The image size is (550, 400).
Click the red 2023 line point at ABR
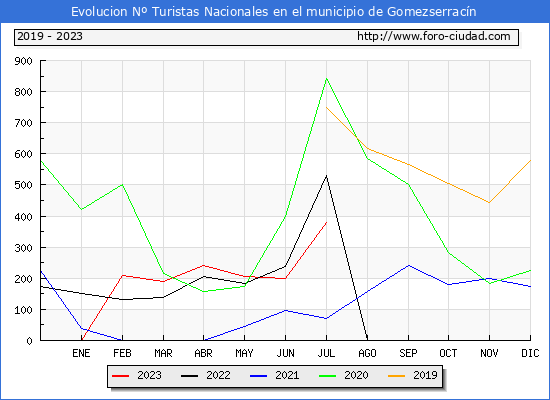click(203, 266)
